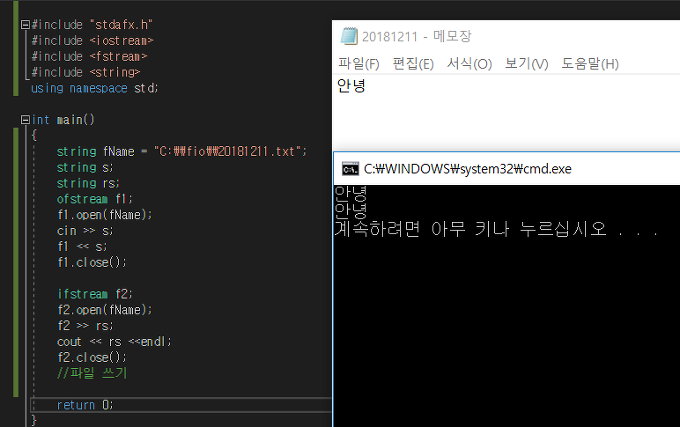Open the 서식(O) menu in Notepad
Viewport: 680px width, 427px height.
click(469, 64)
